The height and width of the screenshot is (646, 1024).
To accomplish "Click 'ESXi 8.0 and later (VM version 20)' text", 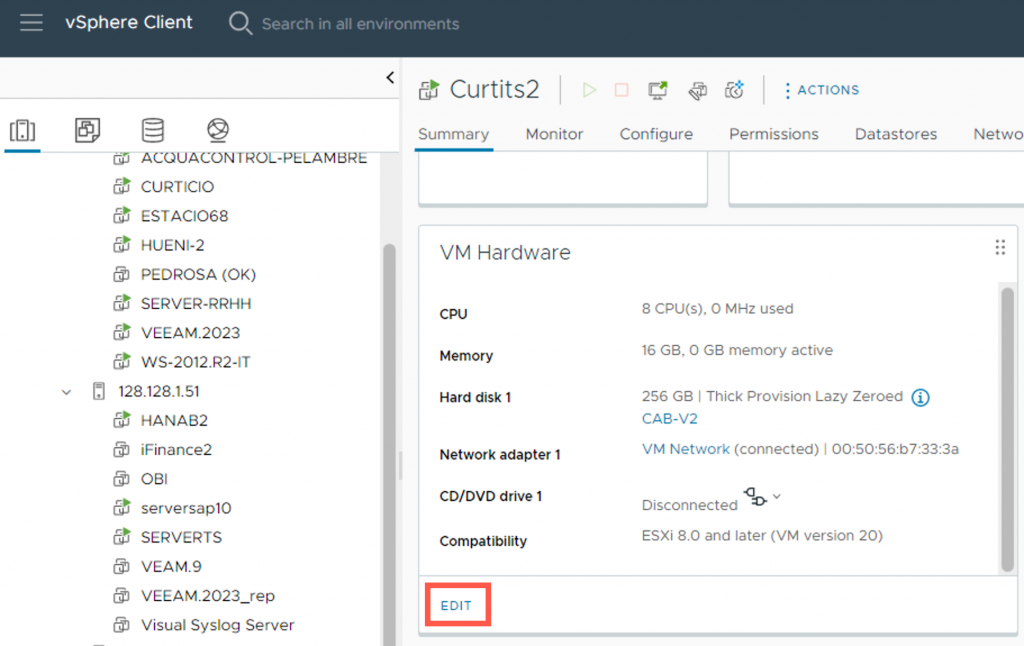I will click(762, 536).
